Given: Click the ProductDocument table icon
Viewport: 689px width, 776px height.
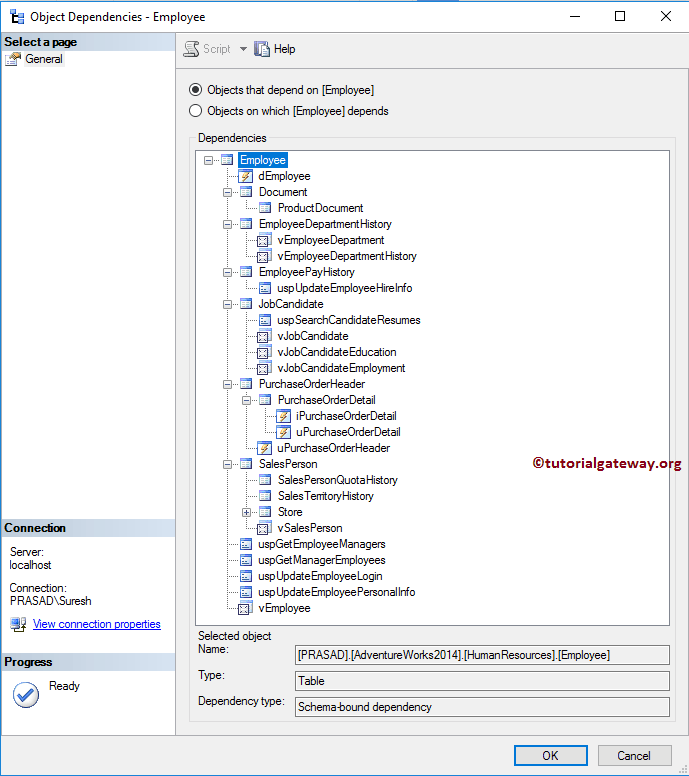Looking at the screenshot, I should [x=265, y=208].
